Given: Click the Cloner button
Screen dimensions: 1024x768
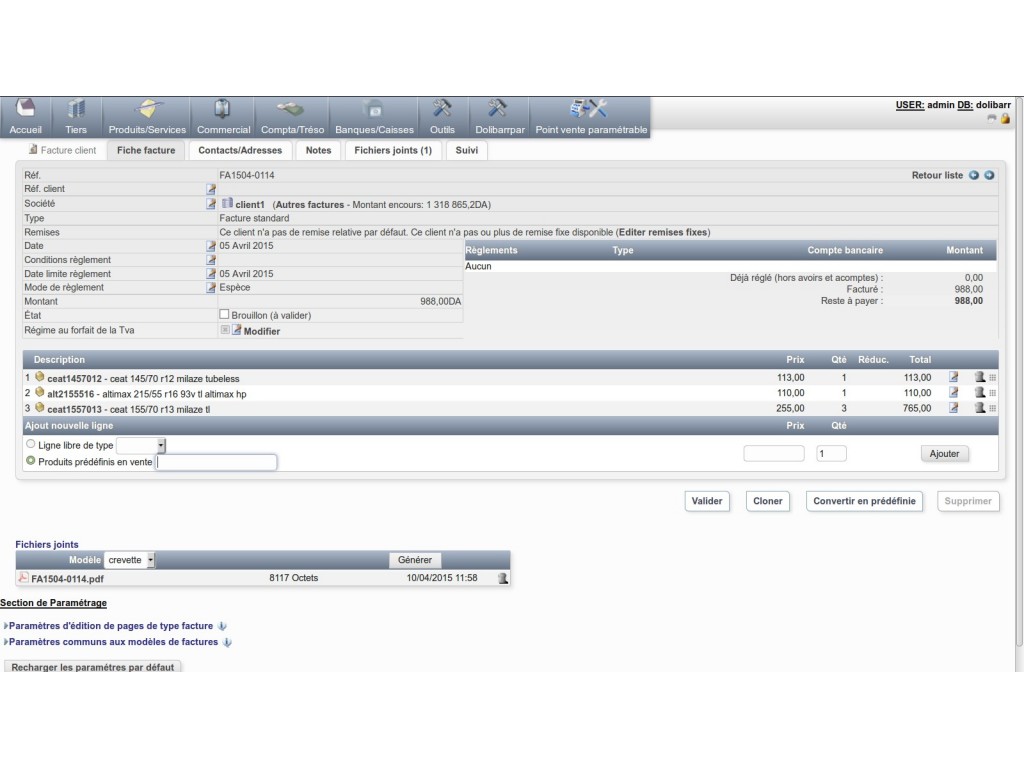Looking at the screenshot, I should pos(767,501).
